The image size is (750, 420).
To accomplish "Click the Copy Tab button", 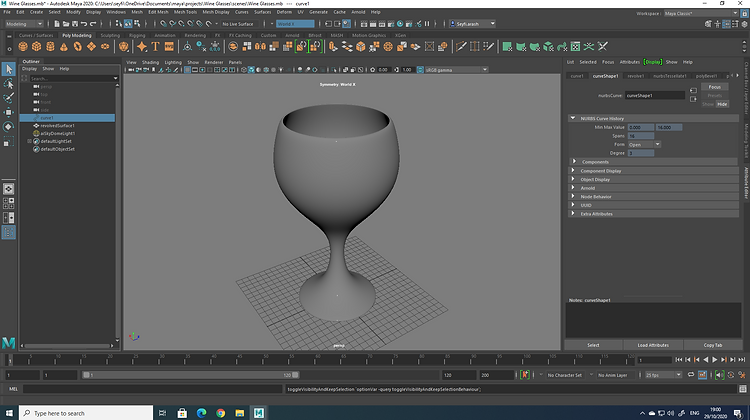I will (713, 345).
